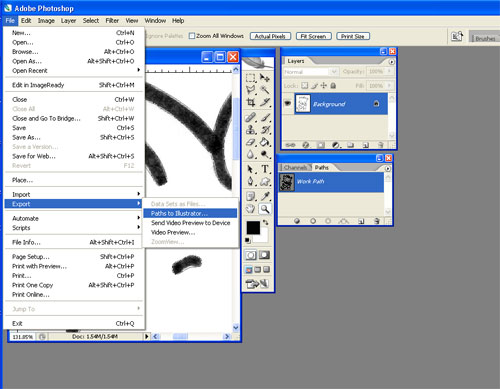Open the Opacity slider arrow
Viewport: 500px width, 389px height.
389,71
